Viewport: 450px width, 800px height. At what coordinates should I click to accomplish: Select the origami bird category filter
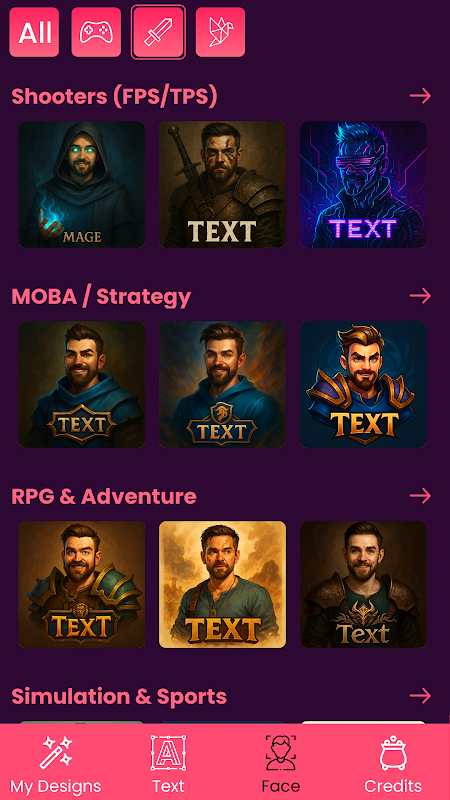click(220, 32)
